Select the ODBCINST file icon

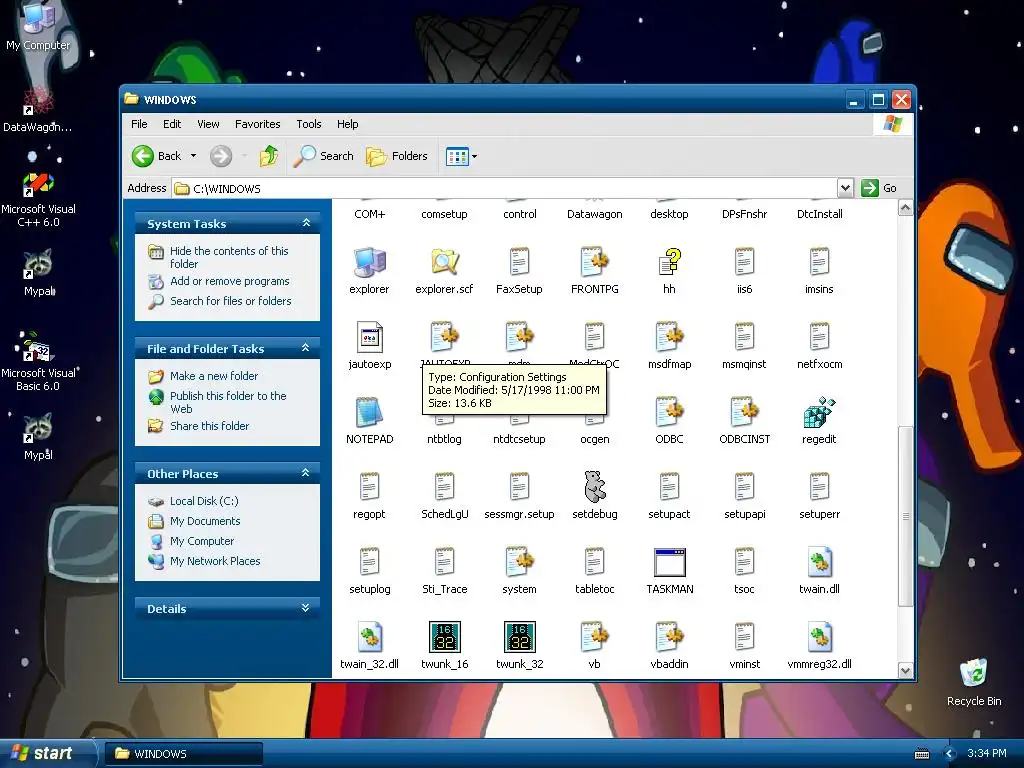[x=744, y=413]
